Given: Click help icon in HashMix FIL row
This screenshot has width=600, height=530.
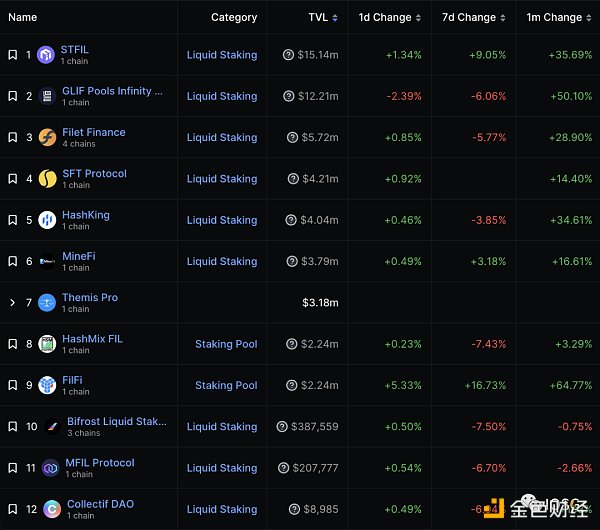Looking at the screenshot, I should [292, 344].
